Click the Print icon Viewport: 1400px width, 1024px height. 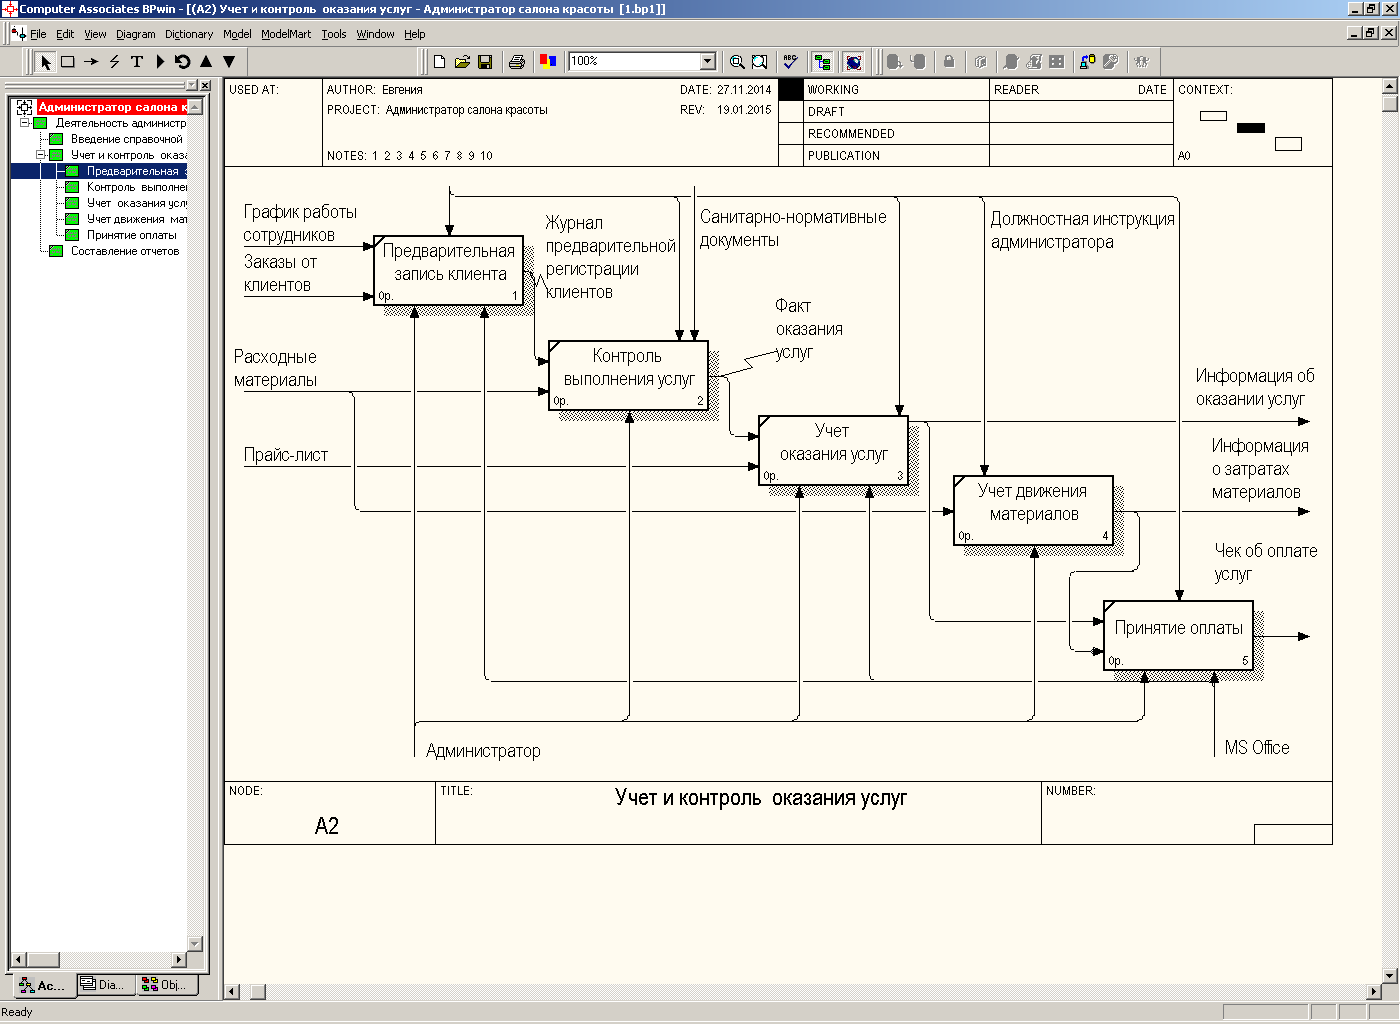coord(517,62)
